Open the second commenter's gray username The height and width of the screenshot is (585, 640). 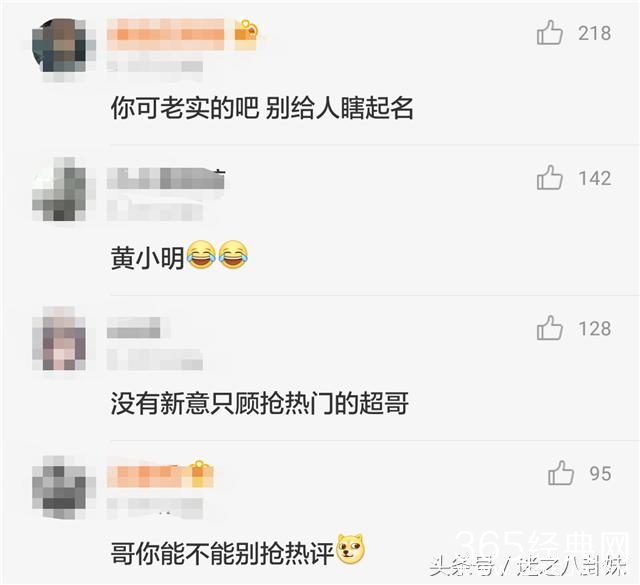click(x=166, y=179)
